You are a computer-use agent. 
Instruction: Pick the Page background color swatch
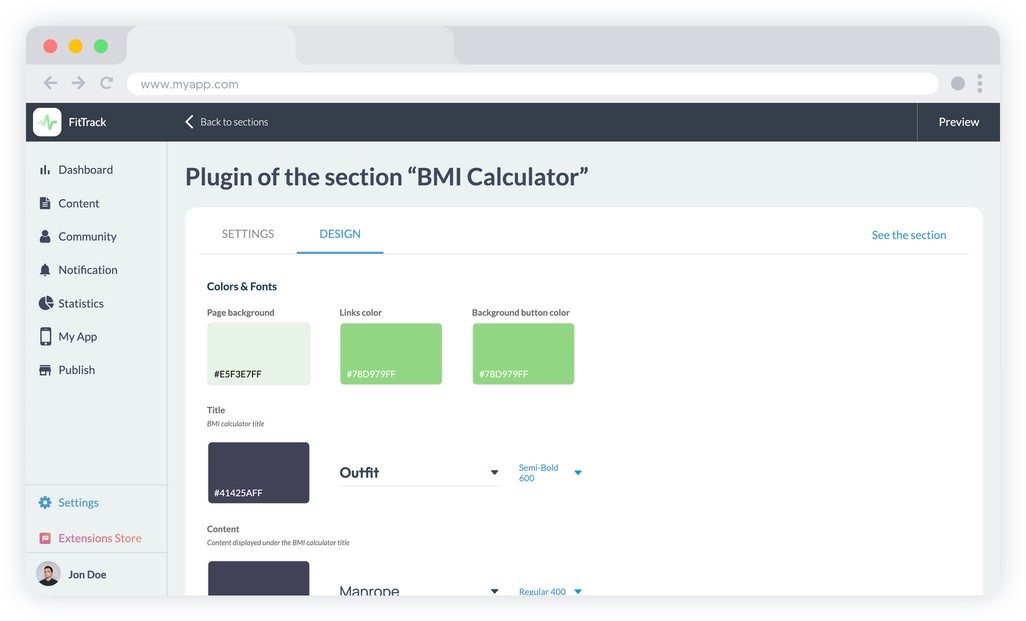pos(259,353)
